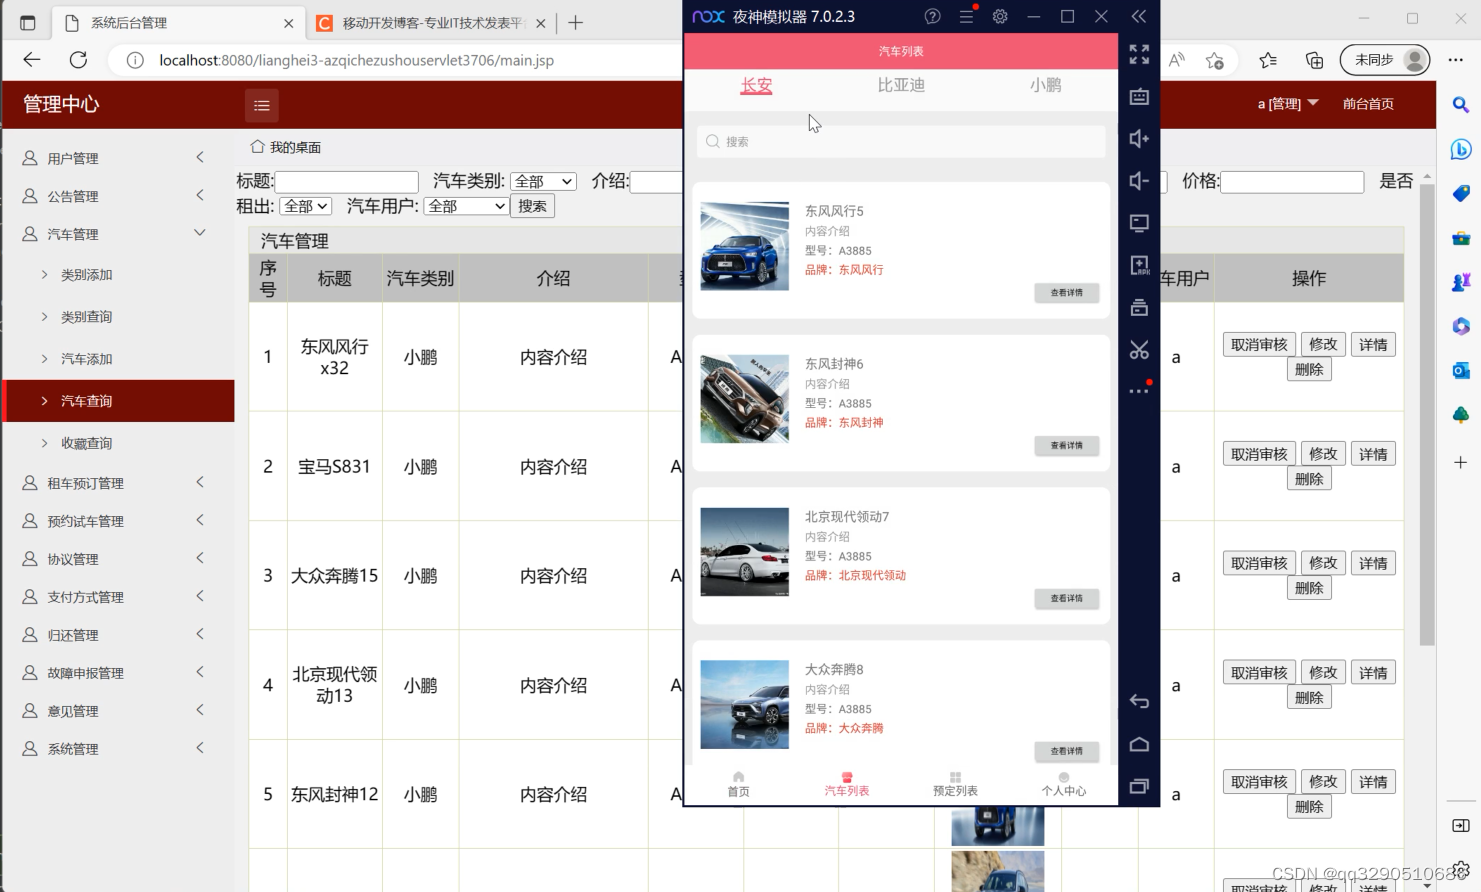Open Nox settings gear icon
Viewport: 1481px width, 892px height.
point(1000,16)
